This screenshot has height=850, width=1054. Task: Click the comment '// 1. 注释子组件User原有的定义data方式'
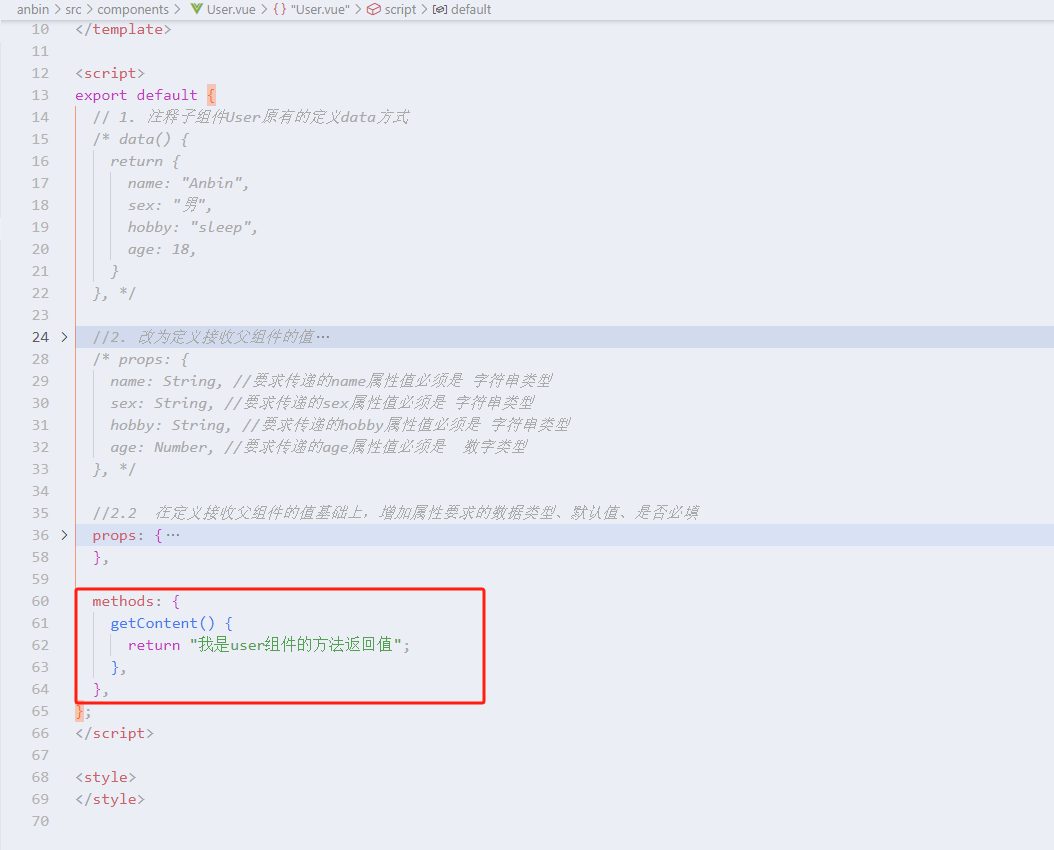[251, 117]
